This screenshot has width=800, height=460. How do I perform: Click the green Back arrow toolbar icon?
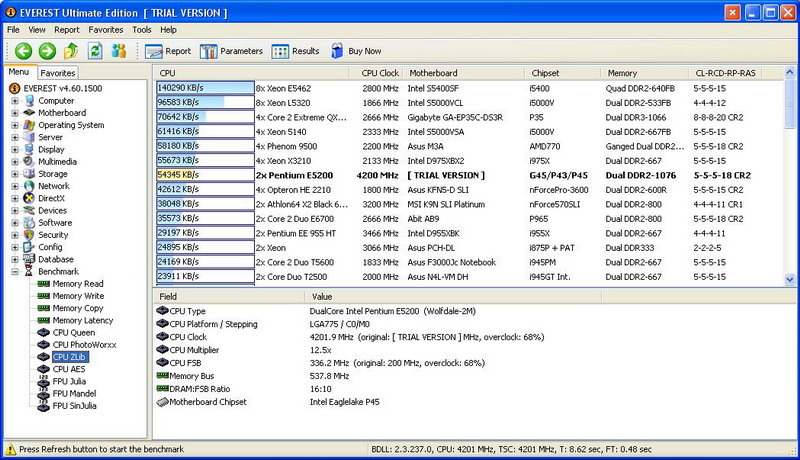23,51
